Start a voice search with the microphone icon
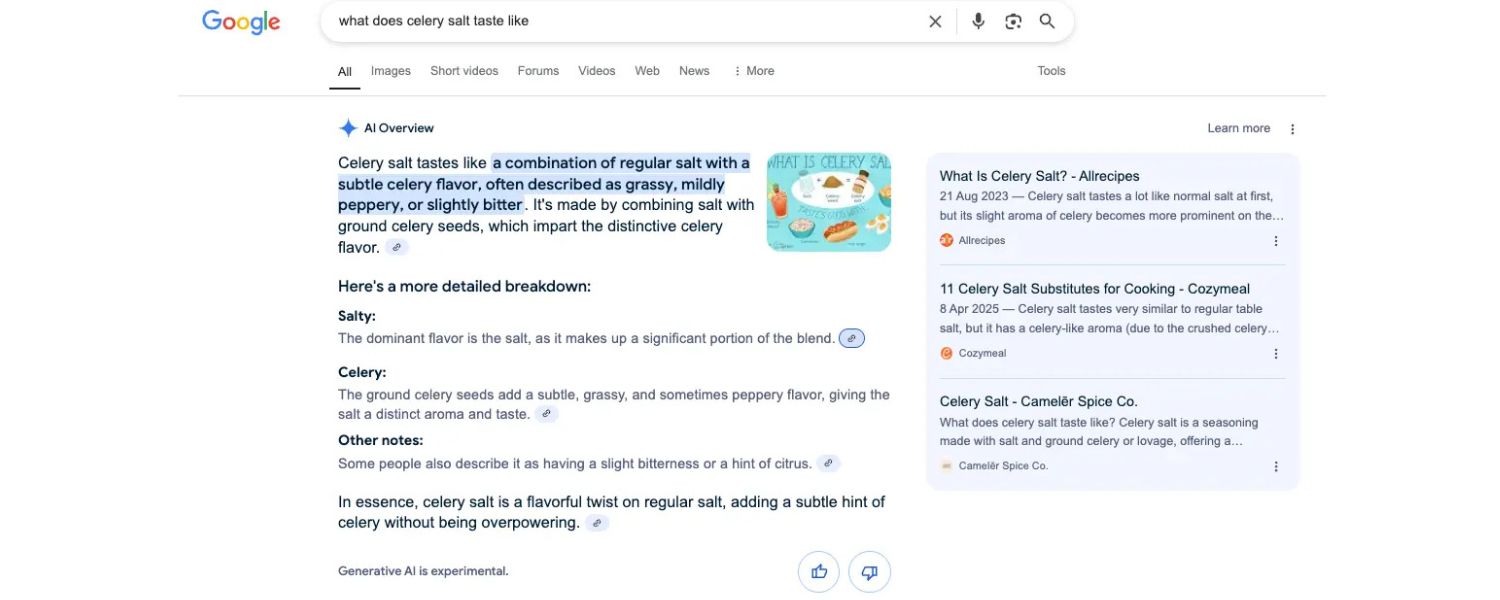This screenshot has height=600, width=1500. (977, 20)
